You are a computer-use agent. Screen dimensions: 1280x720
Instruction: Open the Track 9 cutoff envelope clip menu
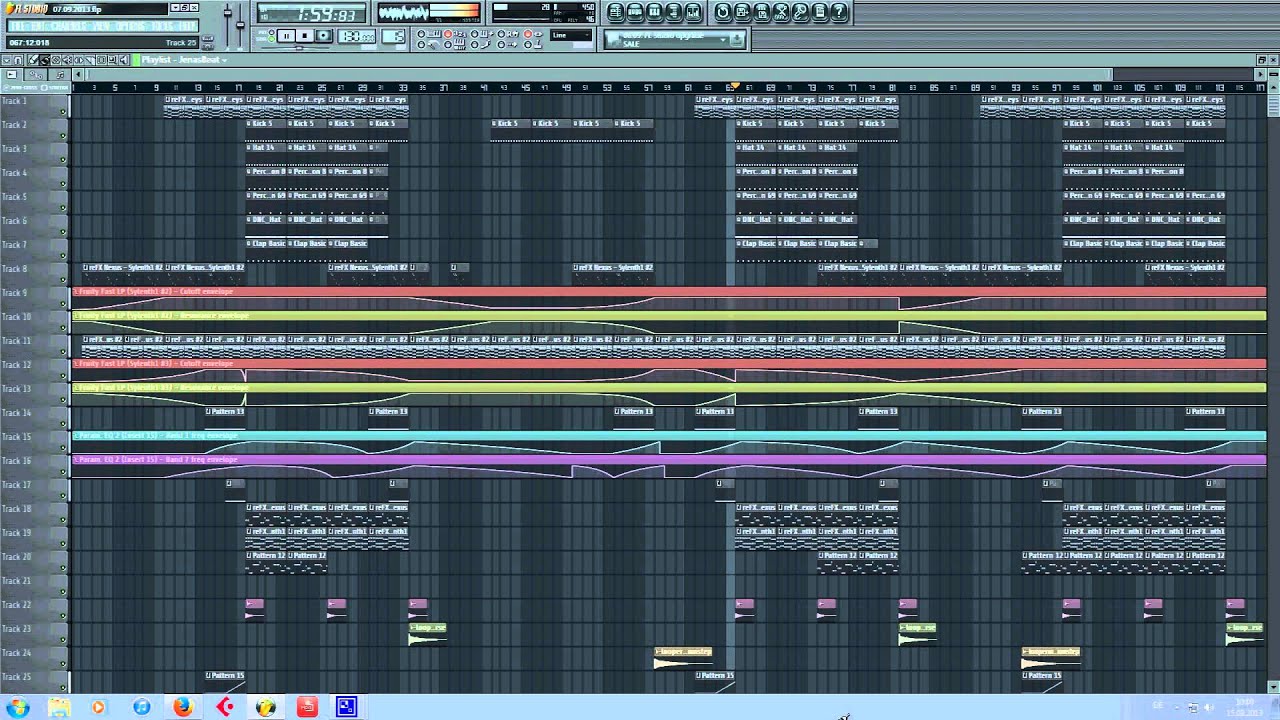(75, 291)
